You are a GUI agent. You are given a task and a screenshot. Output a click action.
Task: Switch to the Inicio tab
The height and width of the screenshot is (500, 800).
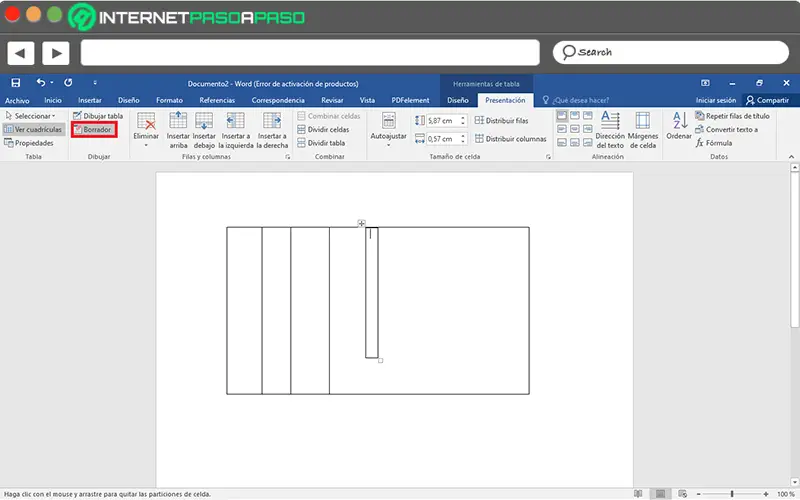[53, 100]
